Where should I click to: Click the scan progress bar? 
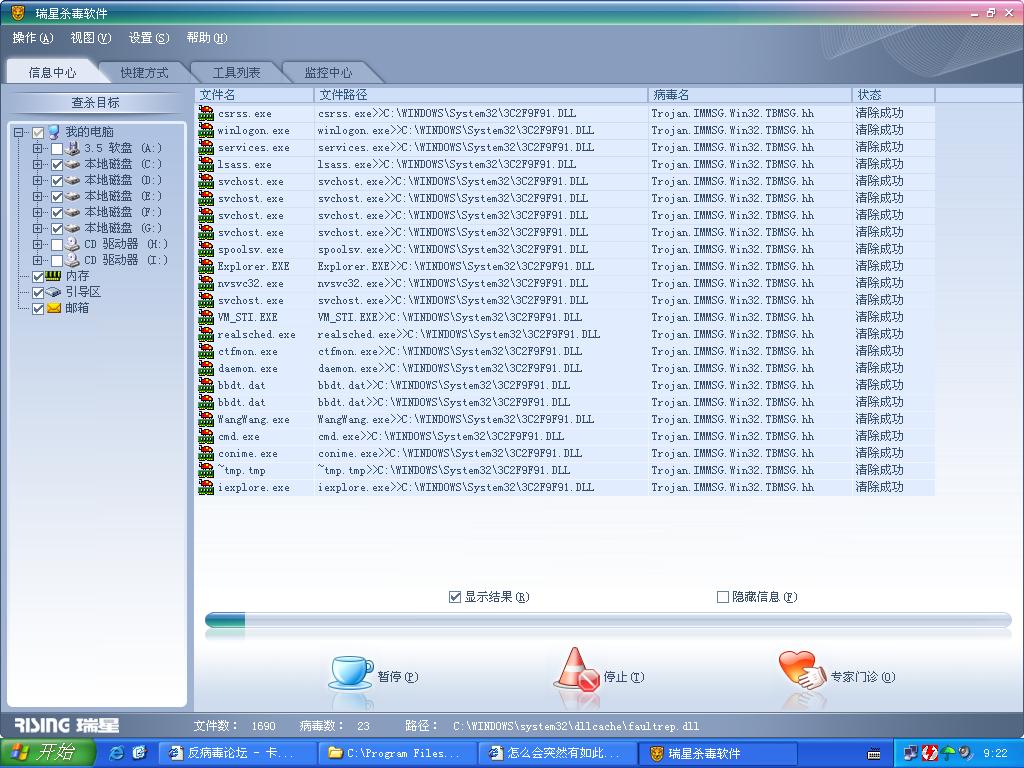608,620
